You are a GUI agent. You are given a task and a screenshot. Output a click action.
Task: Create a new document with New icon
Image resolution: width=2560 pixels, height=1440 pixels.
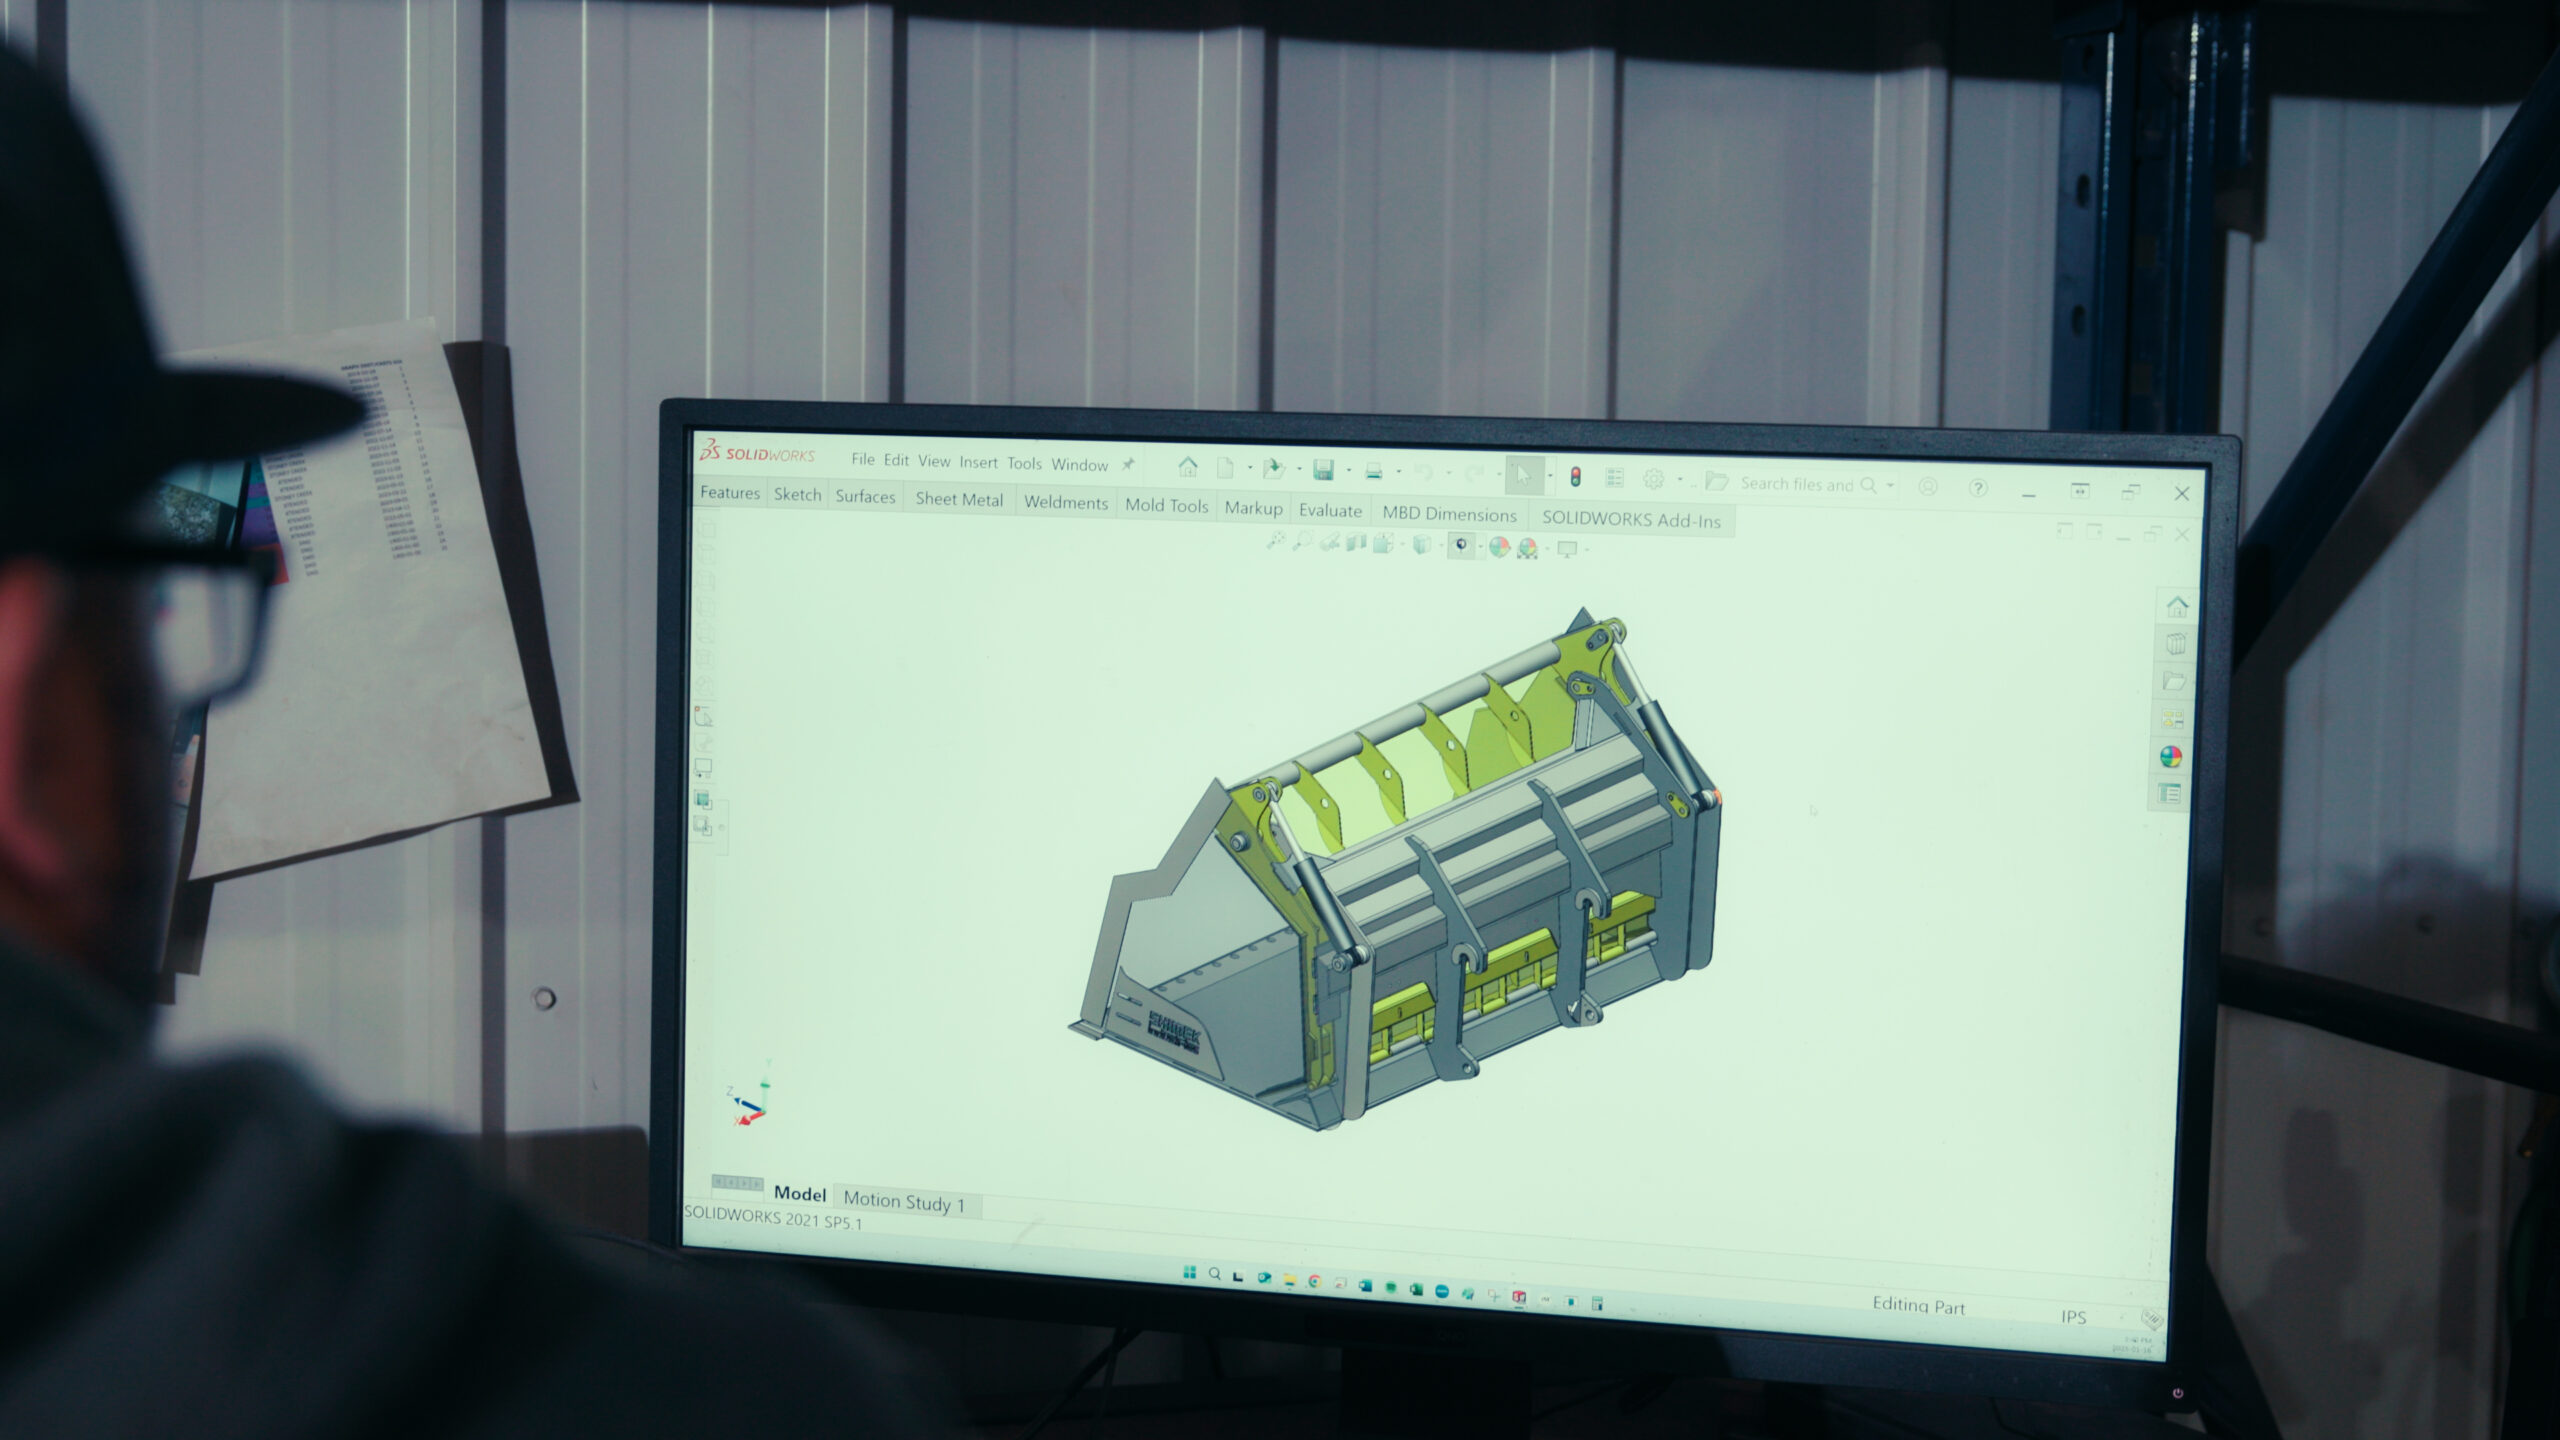point(1225,467)
